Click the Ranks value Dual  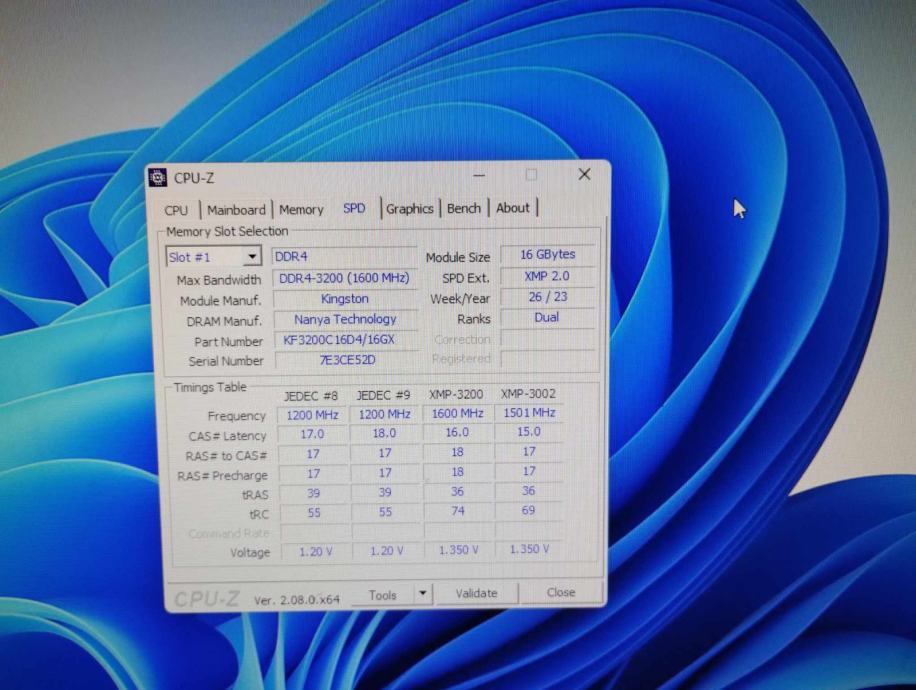point(547,317)
